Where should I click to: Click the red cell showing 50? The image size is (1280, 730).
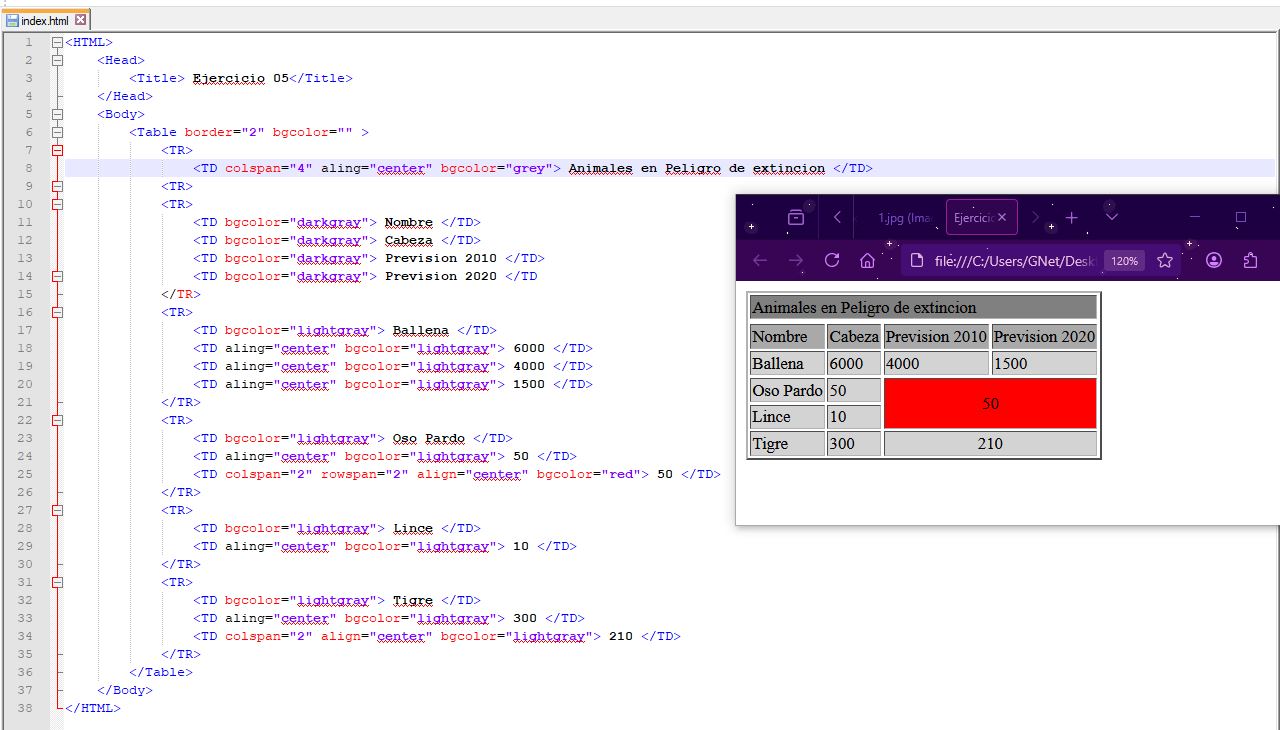(x=990, y=403)
